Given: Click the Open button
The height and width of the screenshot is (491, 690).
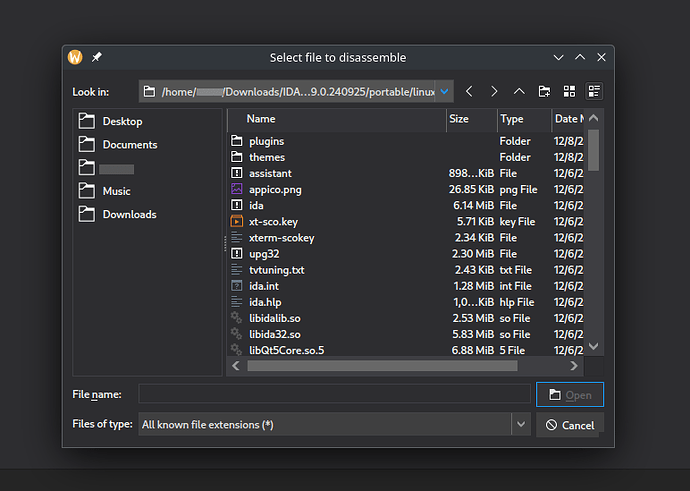Looking at the screenshot, I should (x=570, y=395).
